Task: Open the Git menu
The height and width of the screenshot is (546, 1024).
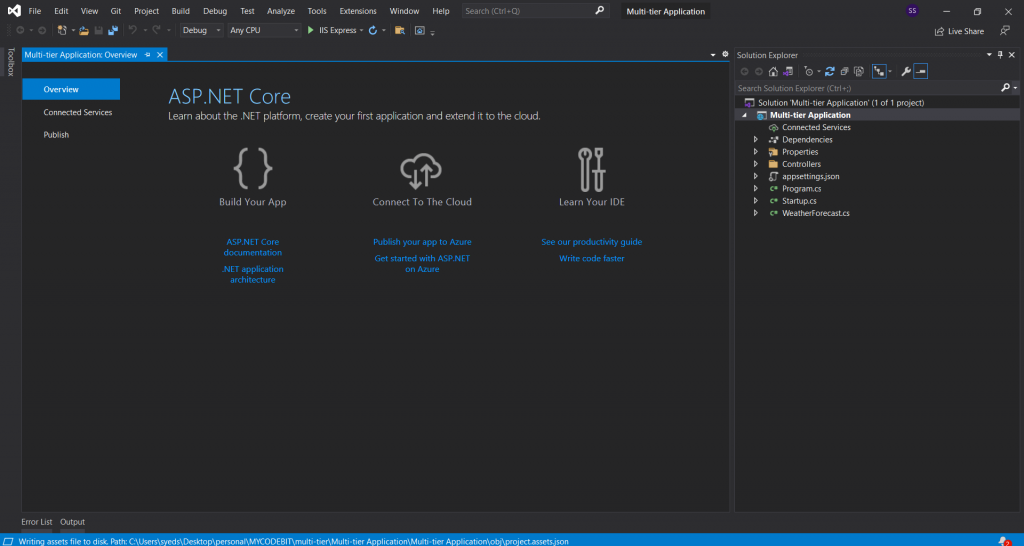Action: pos(116,11)
